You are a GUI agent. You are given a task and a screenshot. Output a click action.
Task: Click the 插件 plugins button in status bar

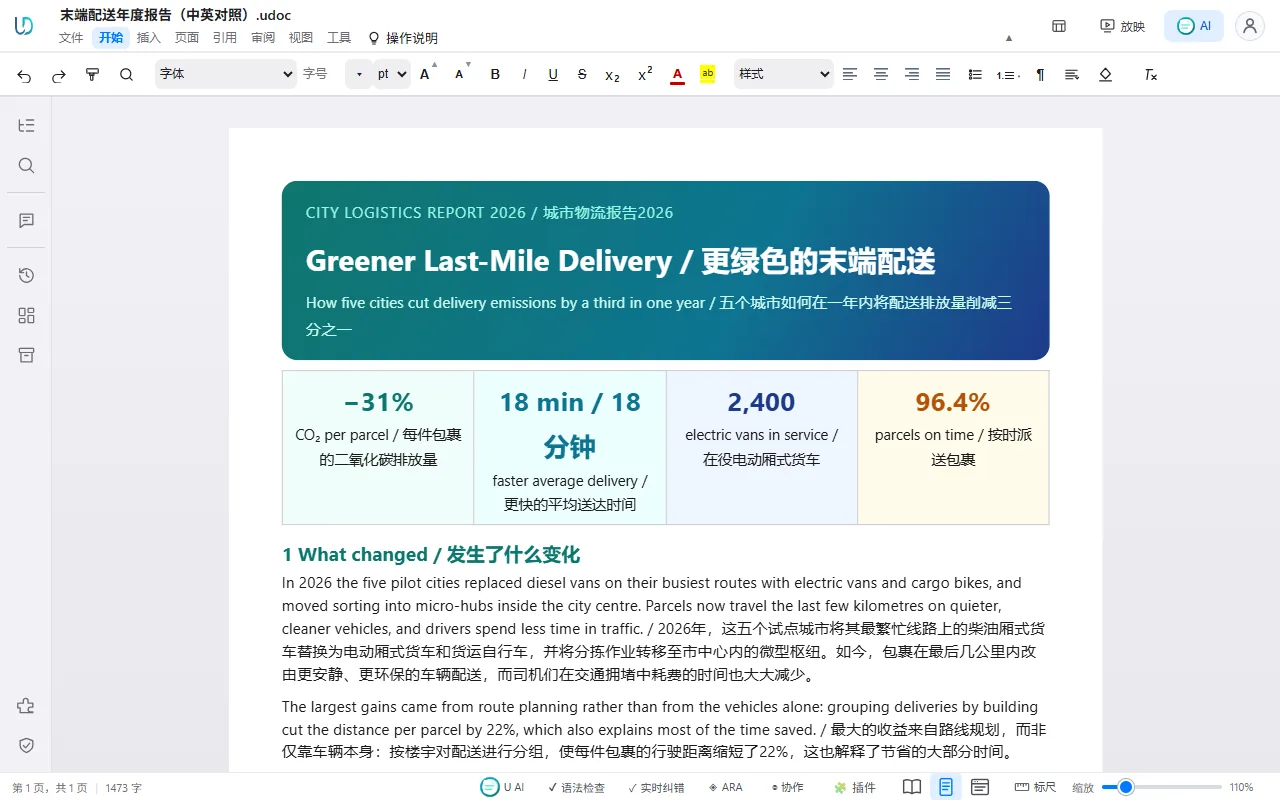point(855,787)
